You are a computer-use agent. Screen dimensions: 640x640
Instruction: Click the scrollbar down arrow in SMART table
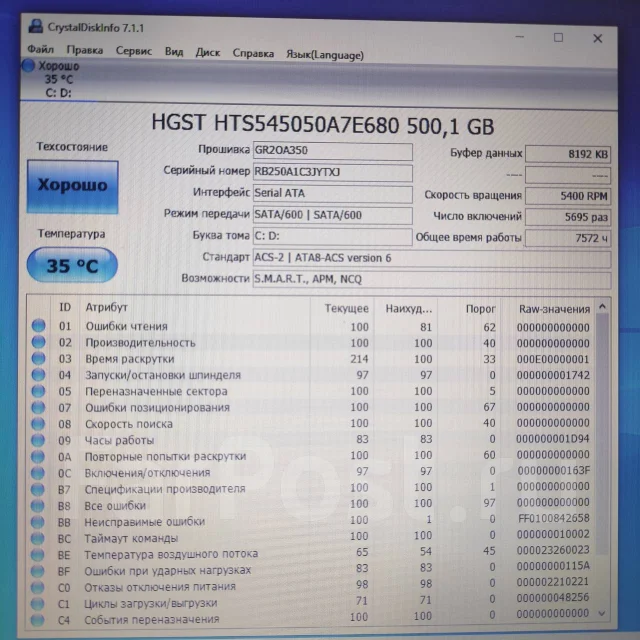pyautogui.click(x=602, y=613)
